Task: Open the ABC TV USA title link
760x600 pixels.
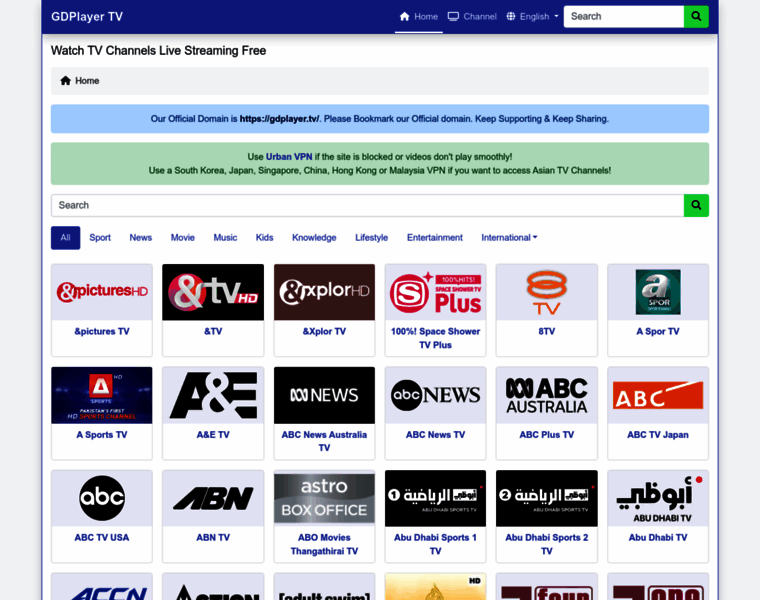Action: 102,537
